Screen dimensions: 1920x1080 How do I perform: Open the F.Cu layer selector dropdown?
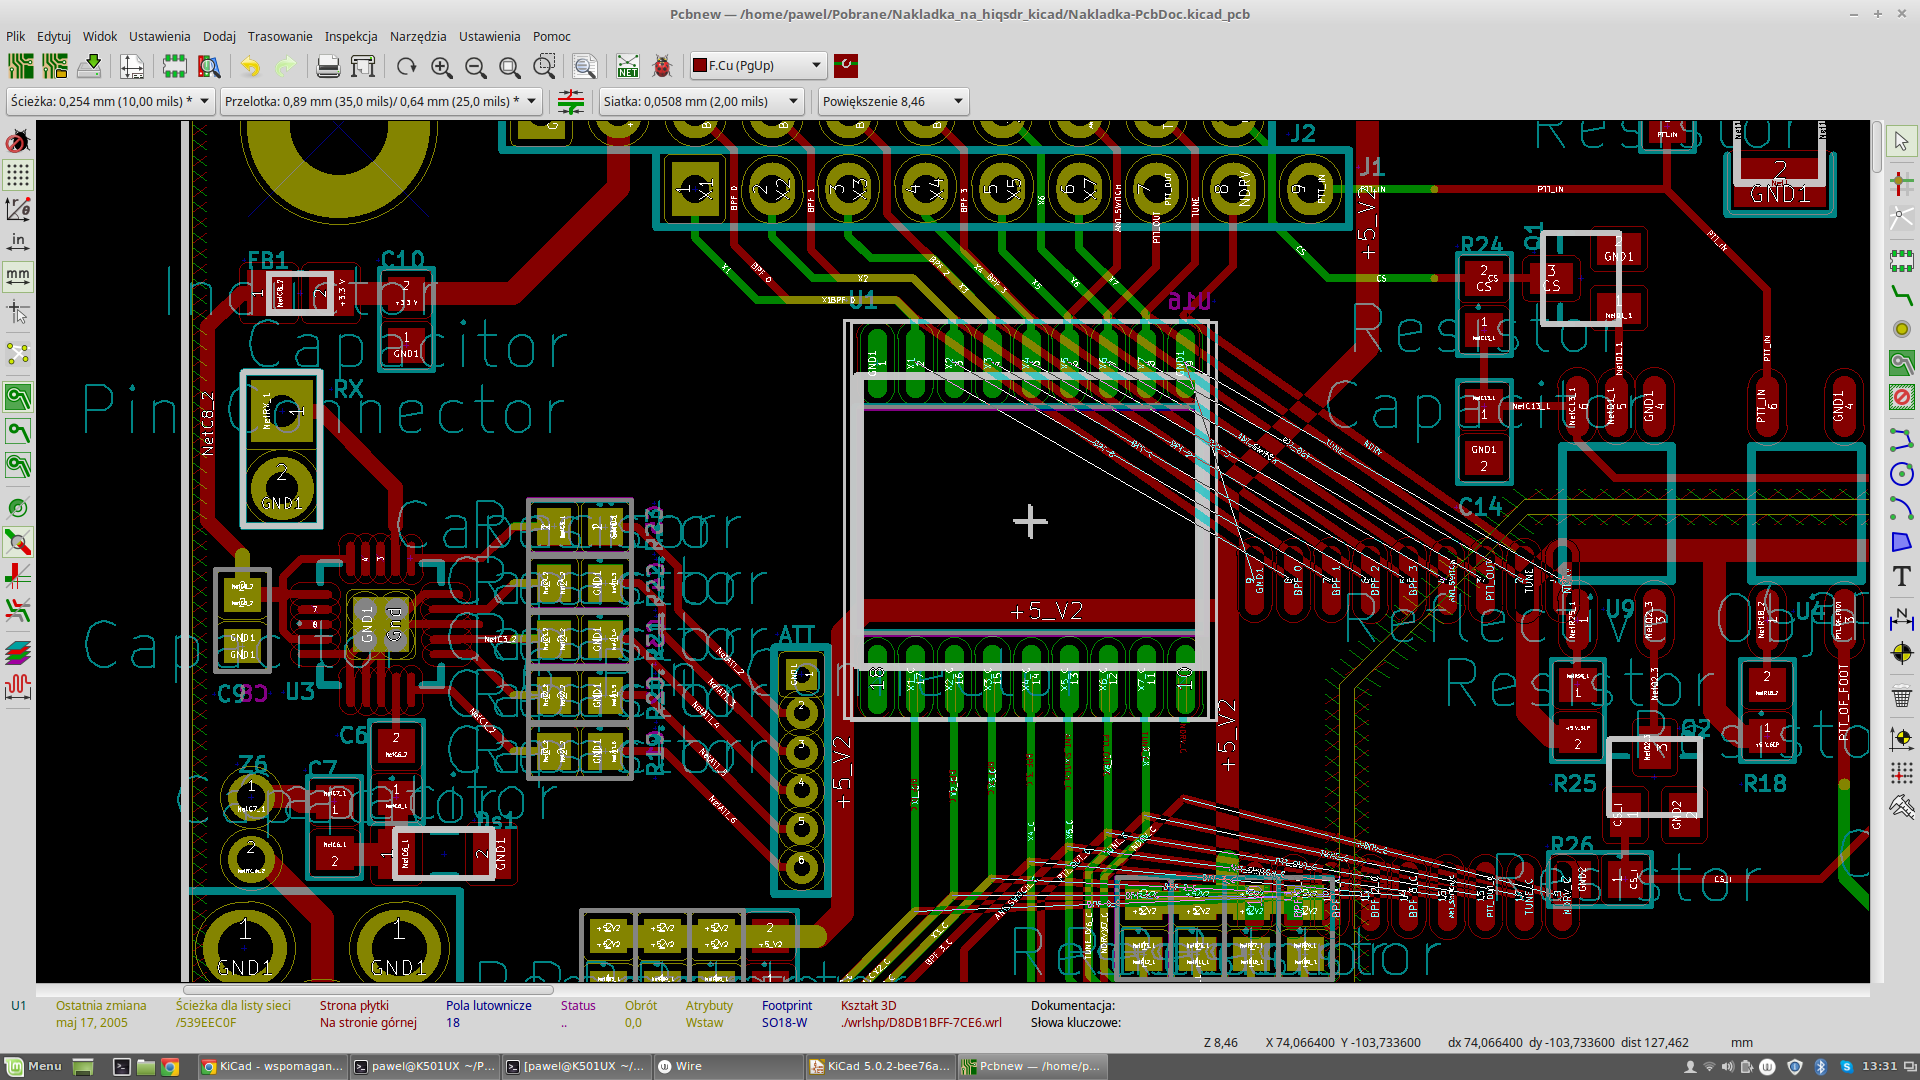(816, 66)
